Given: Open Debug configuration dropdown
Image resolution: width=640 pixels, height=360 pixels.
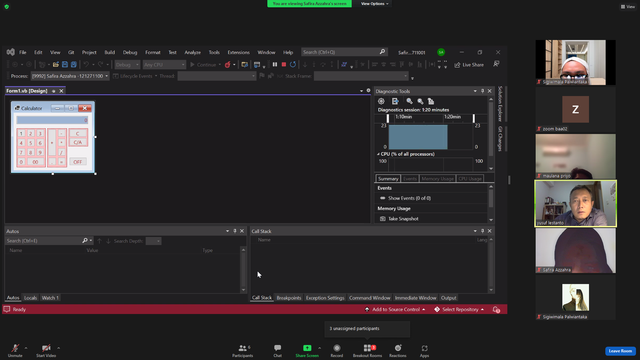Looking at the screenshot, I should click(127, 64).
